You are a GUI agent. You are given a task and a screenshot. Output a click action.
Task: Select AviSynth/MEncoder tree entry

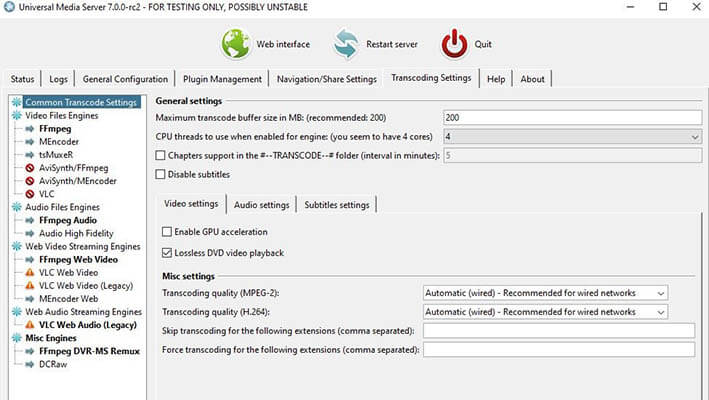78,181
